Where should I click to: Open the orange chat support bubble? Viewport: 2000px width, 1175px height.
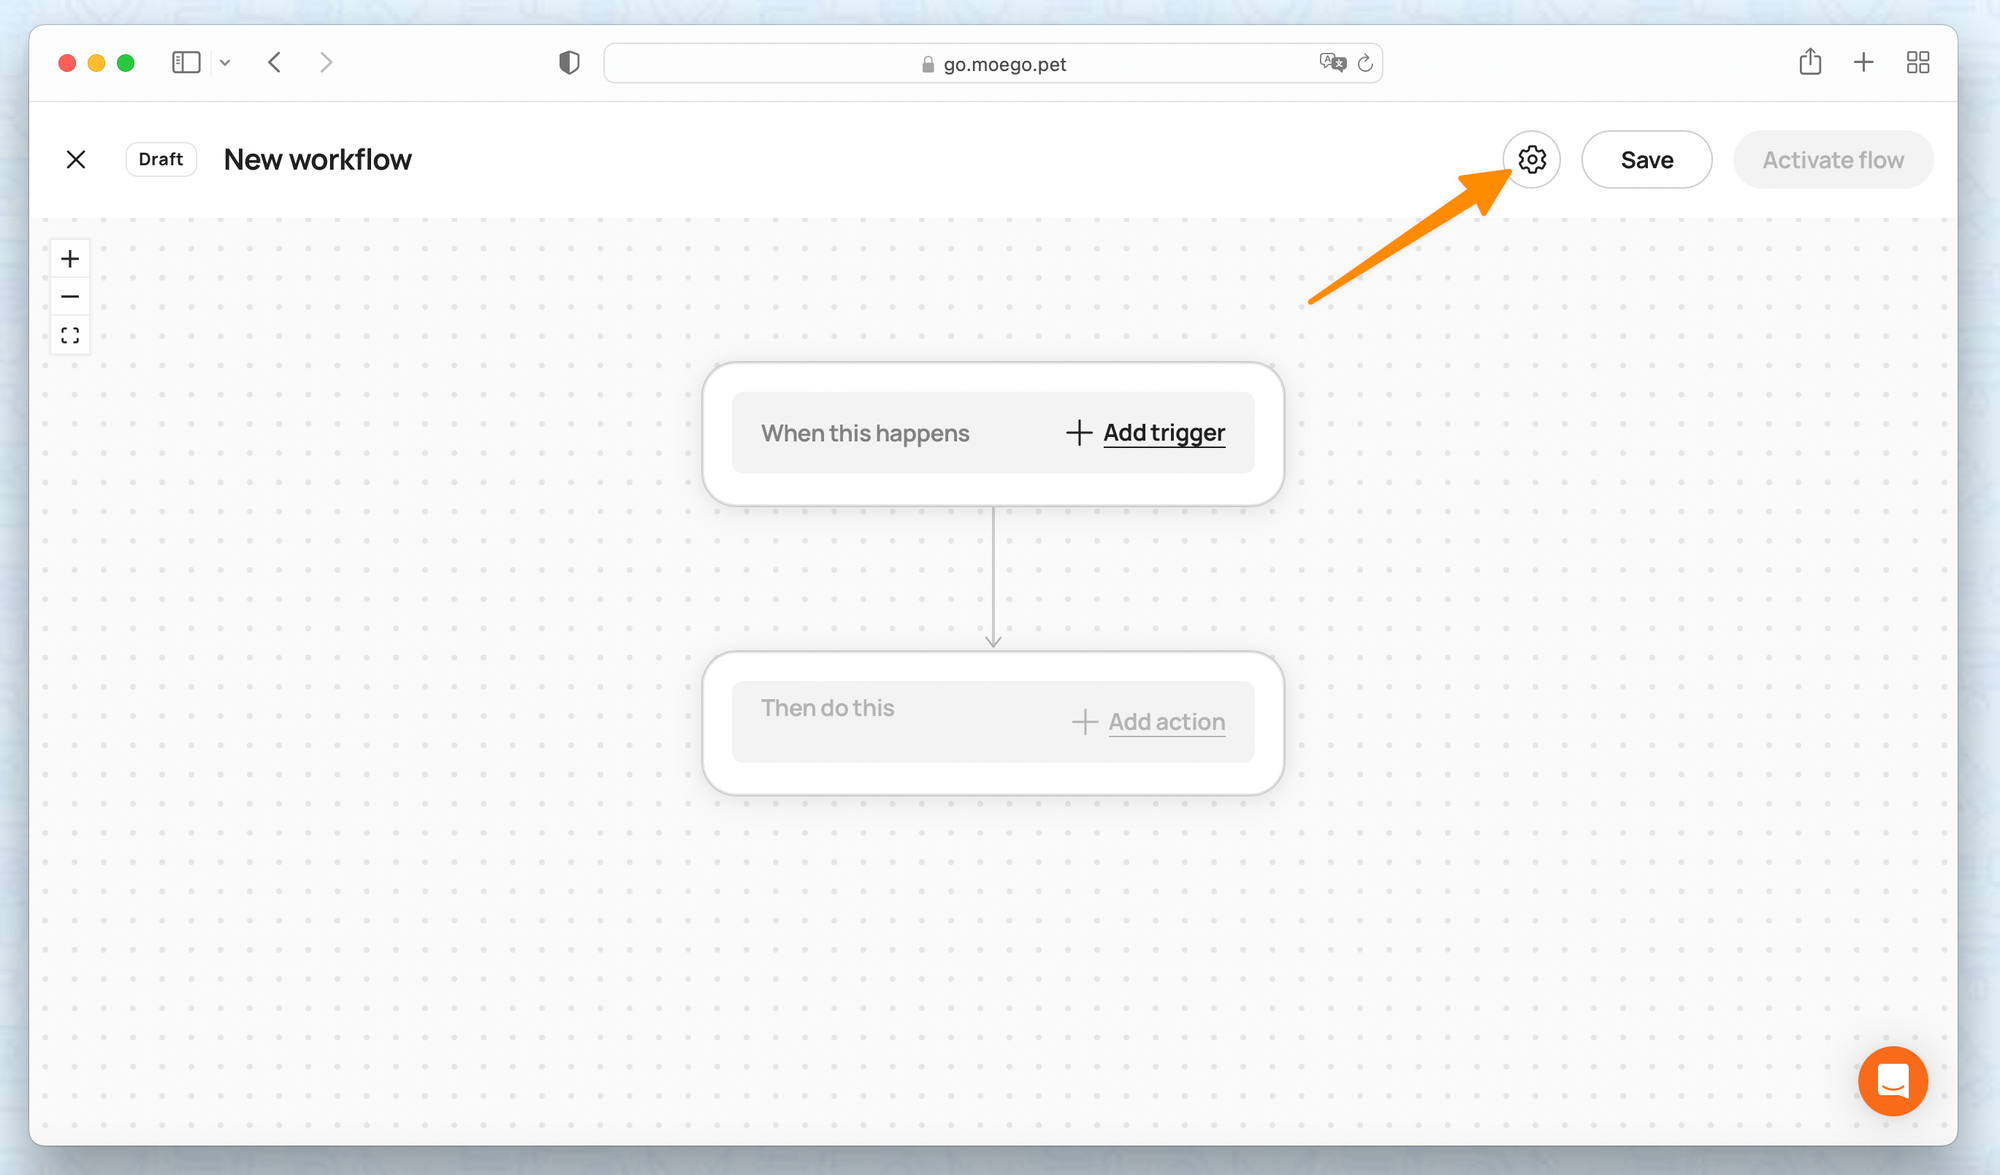coord(1892,1081)
